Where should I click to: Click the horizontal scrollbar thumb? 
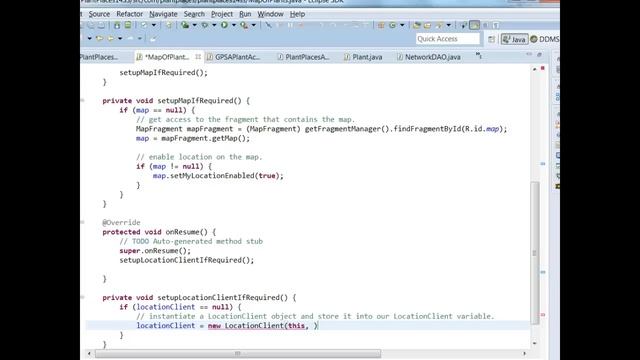[x=238, y=353]
